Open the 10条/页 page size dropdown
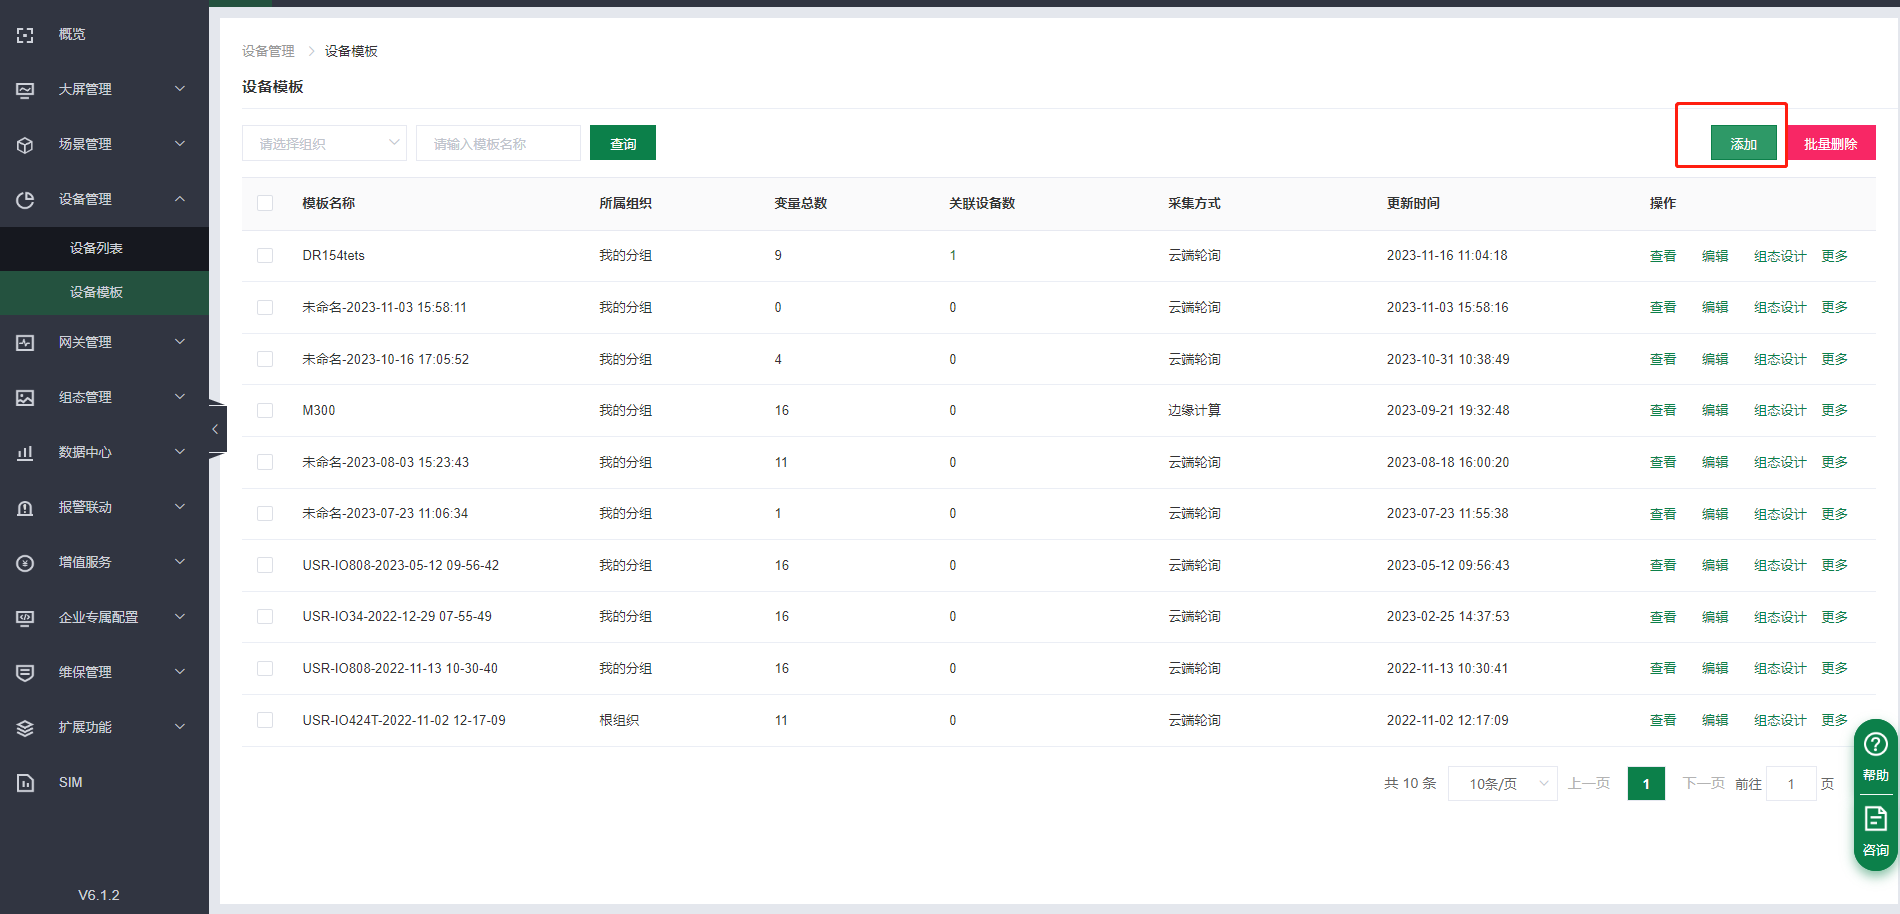Viewport: 1900px width, 914px height. 1502,784
